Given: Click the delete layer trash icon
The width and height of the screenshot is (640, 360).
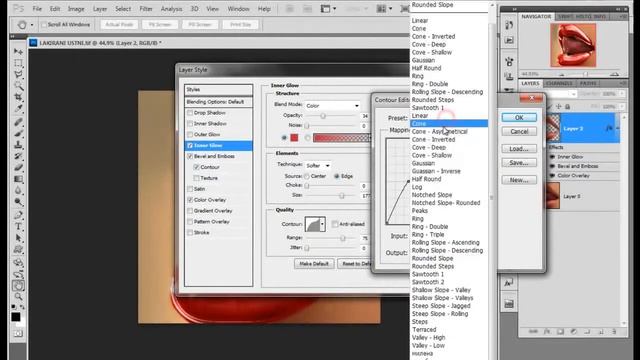Looking at the screenshot, I should click(614, 332).
